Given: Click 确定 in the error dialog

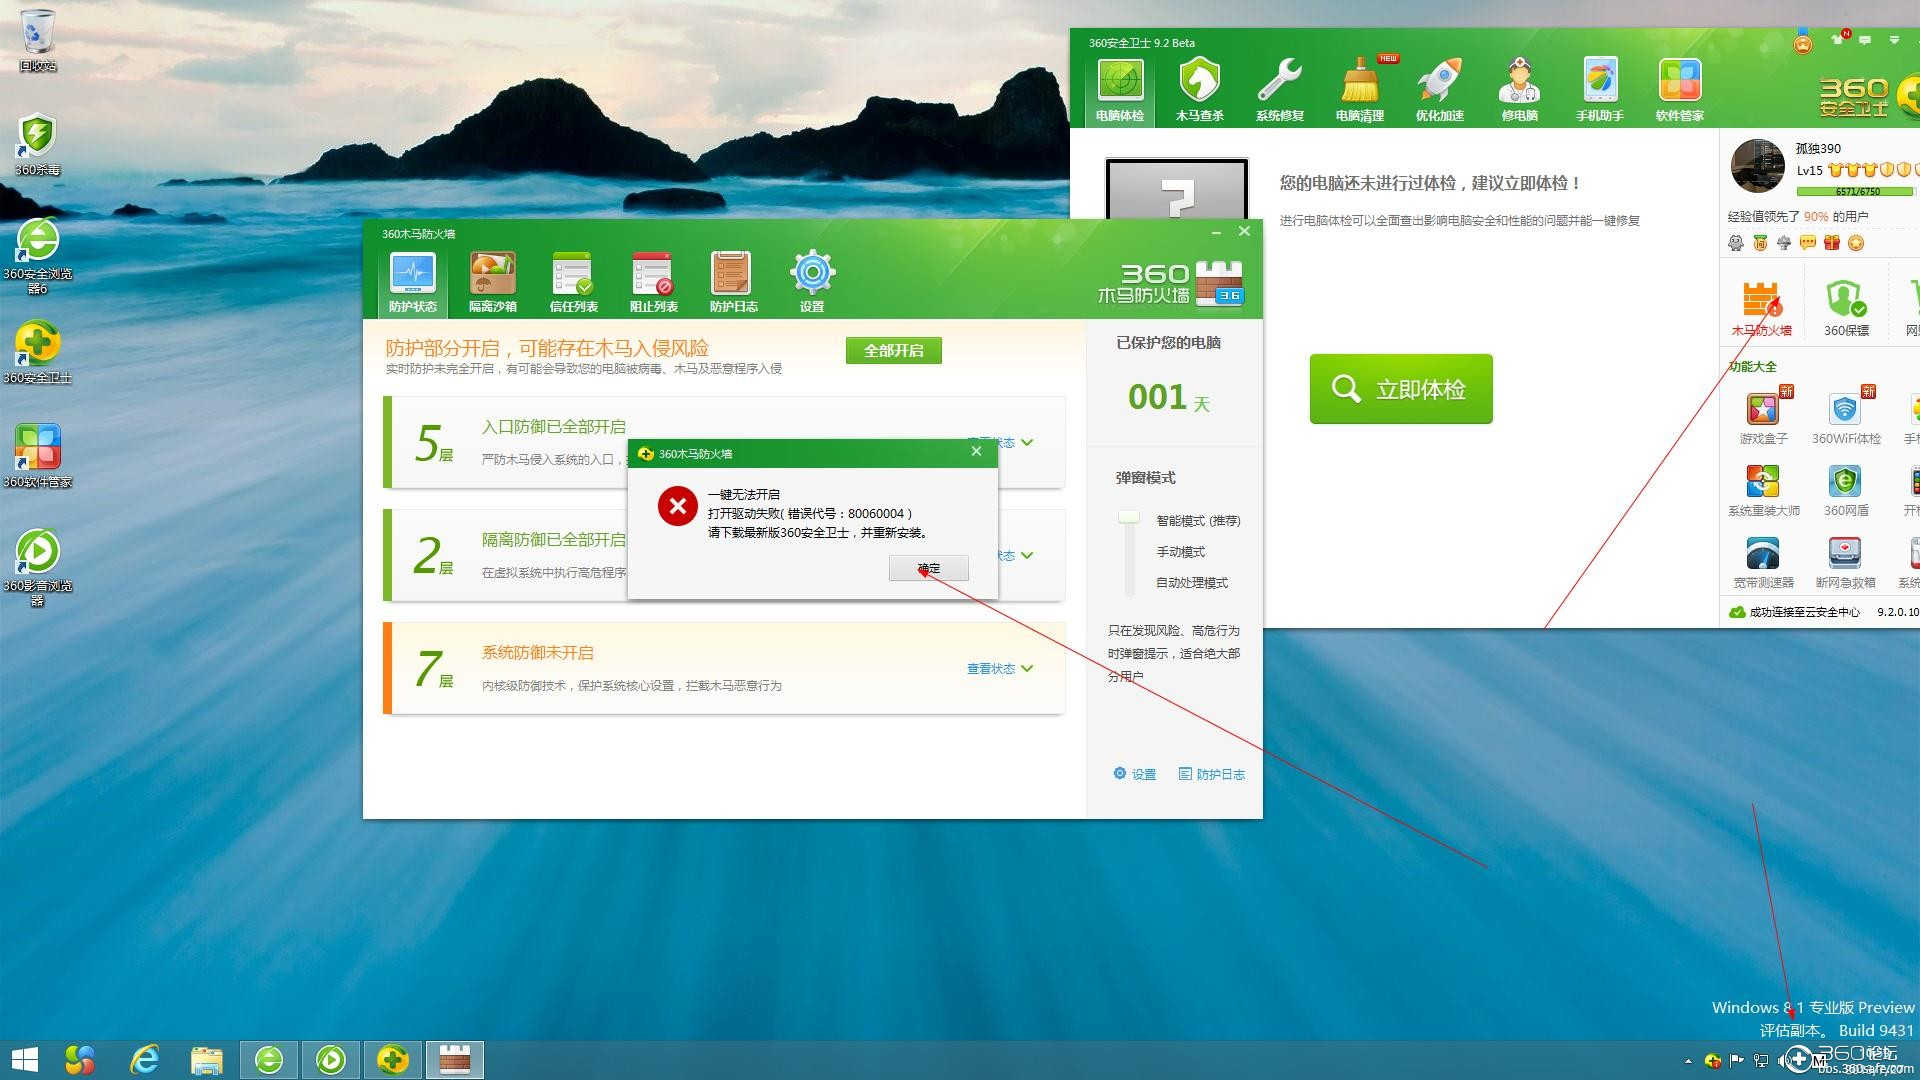Looking at the screenshot, I should point(928,568).
